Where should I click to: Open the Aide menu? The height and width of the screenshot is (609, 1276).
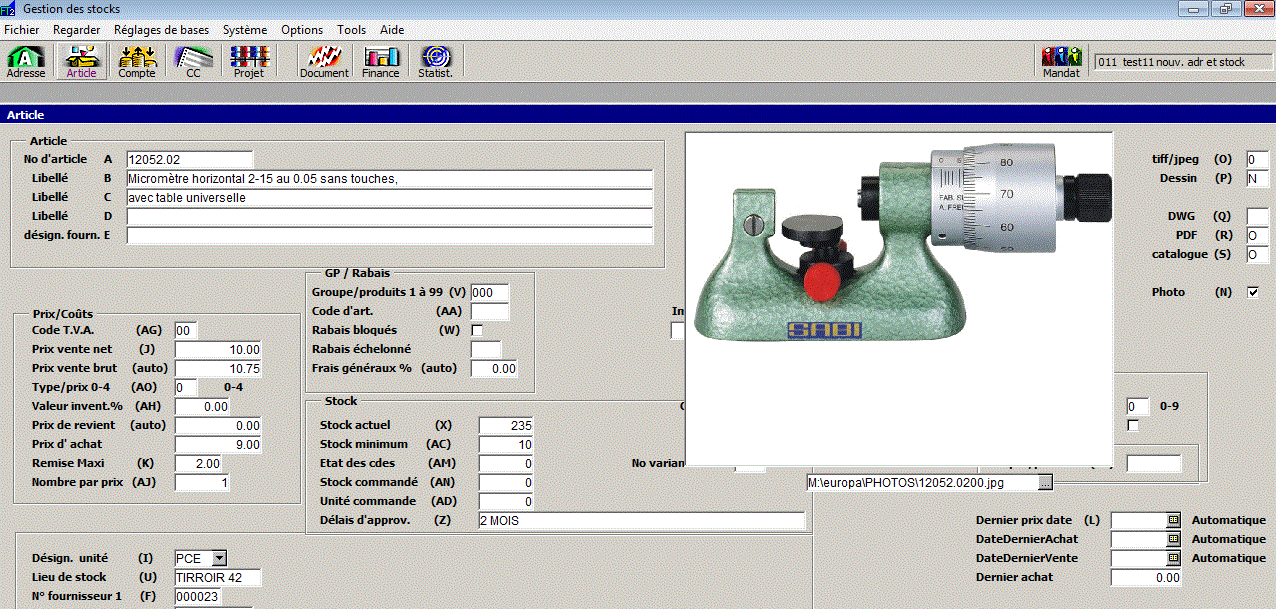coord(392,30)
